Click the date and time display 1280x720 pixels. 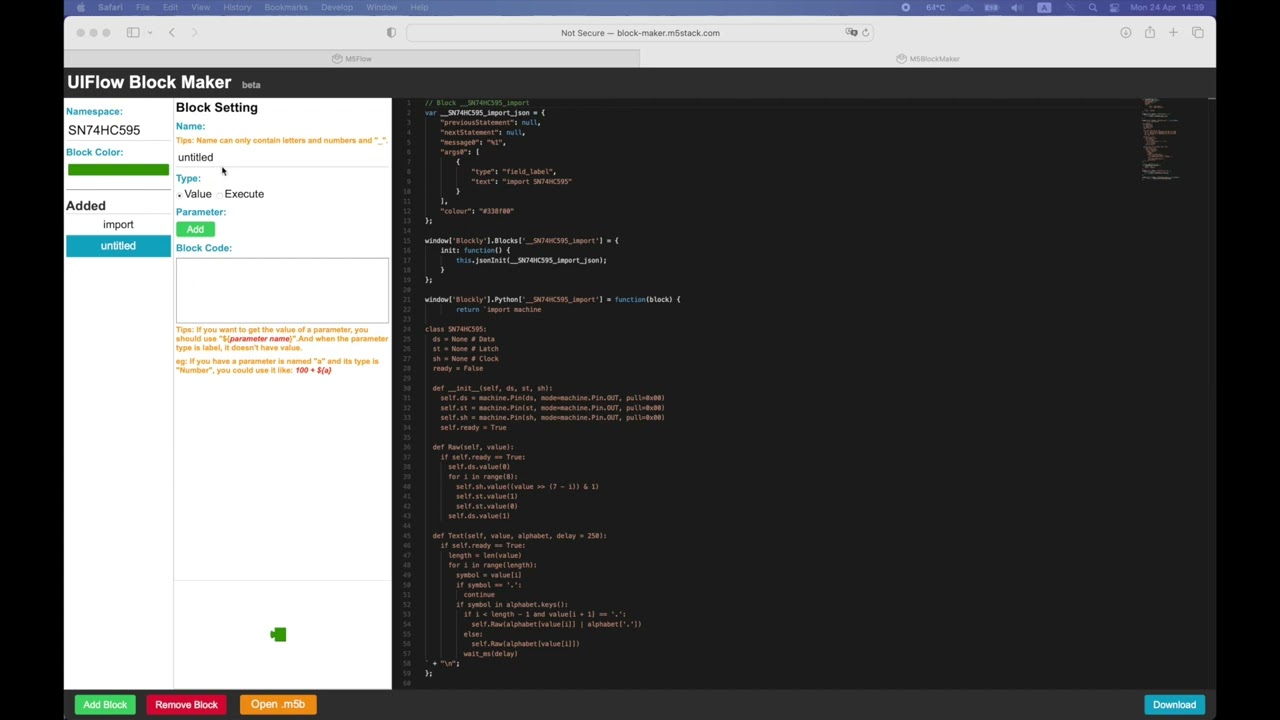[x=1167, y=7]
